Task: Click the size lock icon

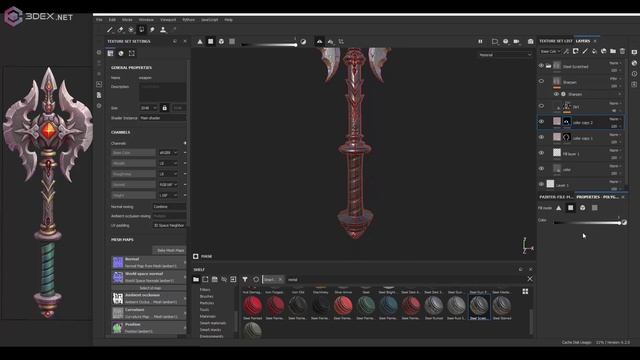Action: pyautogui.click(x=164, y=108)
